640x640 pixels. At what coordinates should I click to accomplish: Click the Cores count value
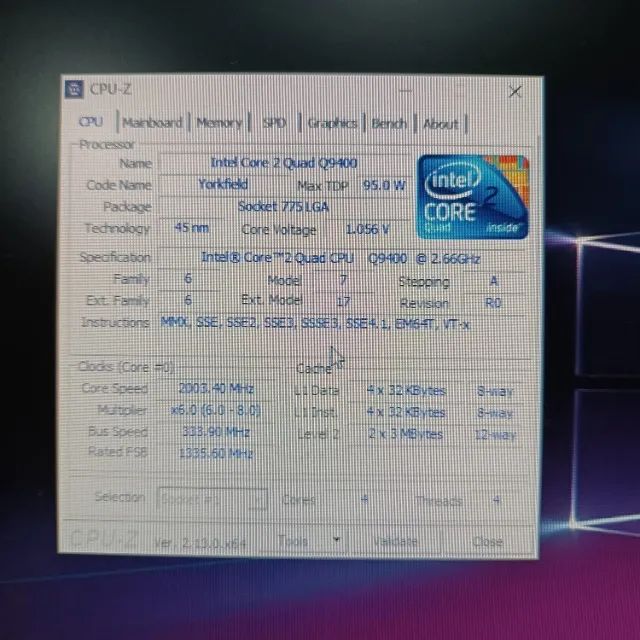(364, 500)
